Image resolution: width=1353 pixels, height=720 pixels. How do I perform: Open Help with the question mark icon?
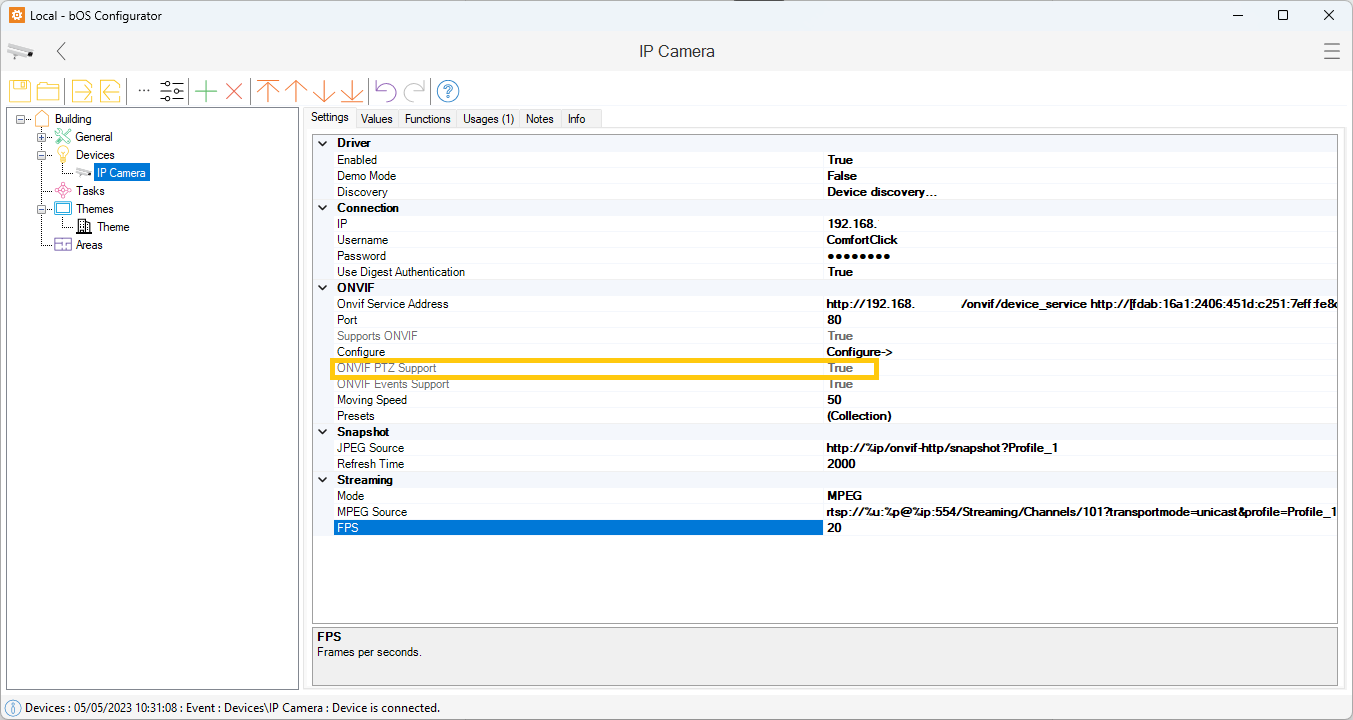pyautogui.click(x=448, y=91)
